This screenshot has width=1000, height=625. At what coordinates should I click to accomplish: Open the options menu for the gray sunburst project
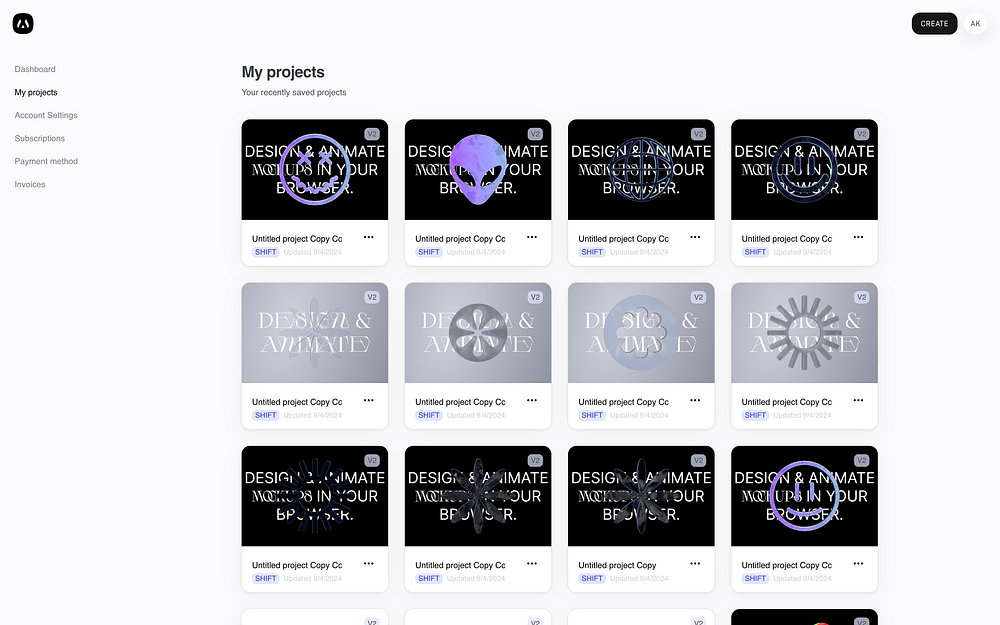858,401
